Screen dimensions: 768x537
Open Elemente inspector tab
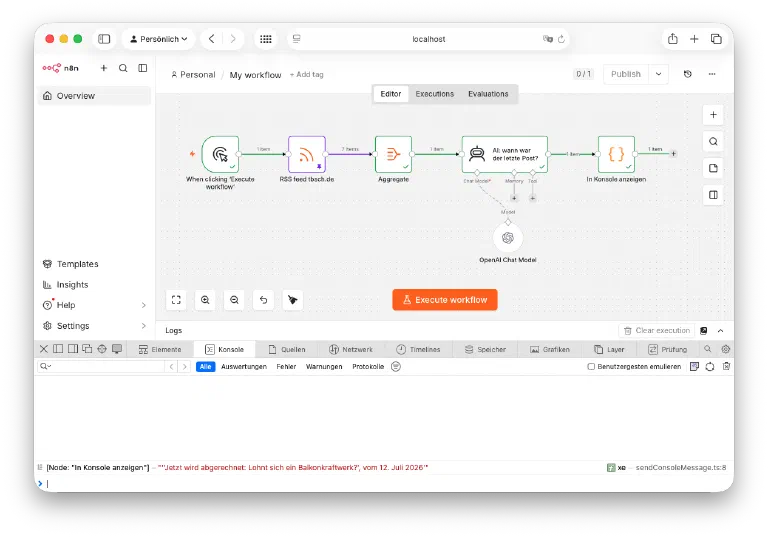[160, 349]
